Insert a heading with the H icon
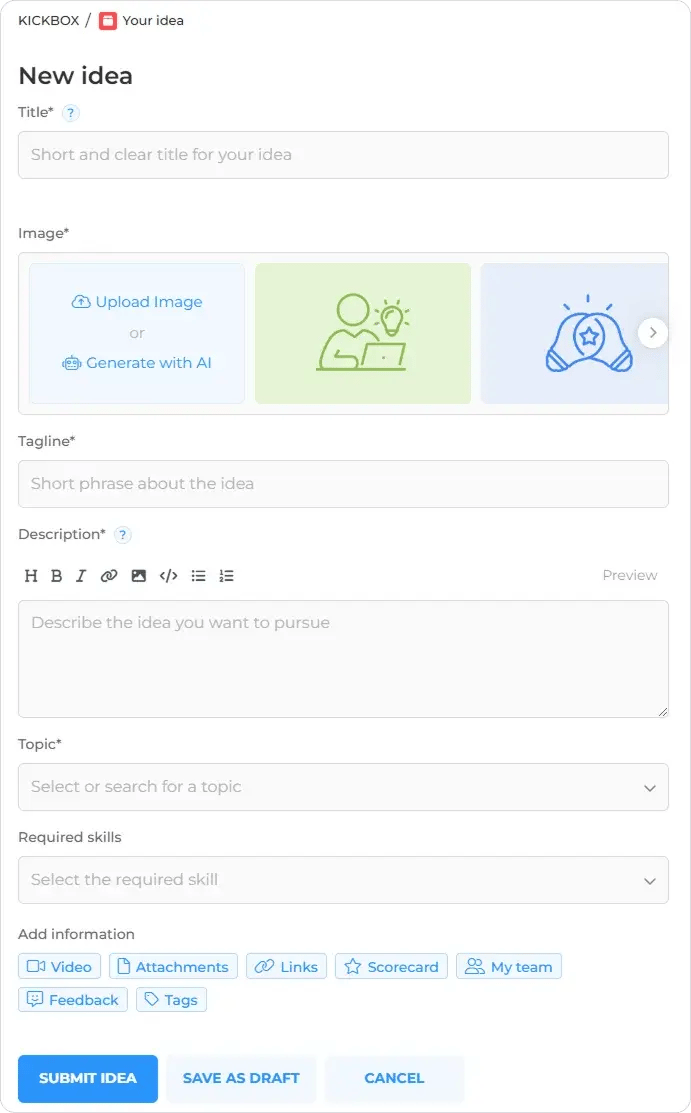Screen dimensions: 691x1113 (x=31, y=576)
